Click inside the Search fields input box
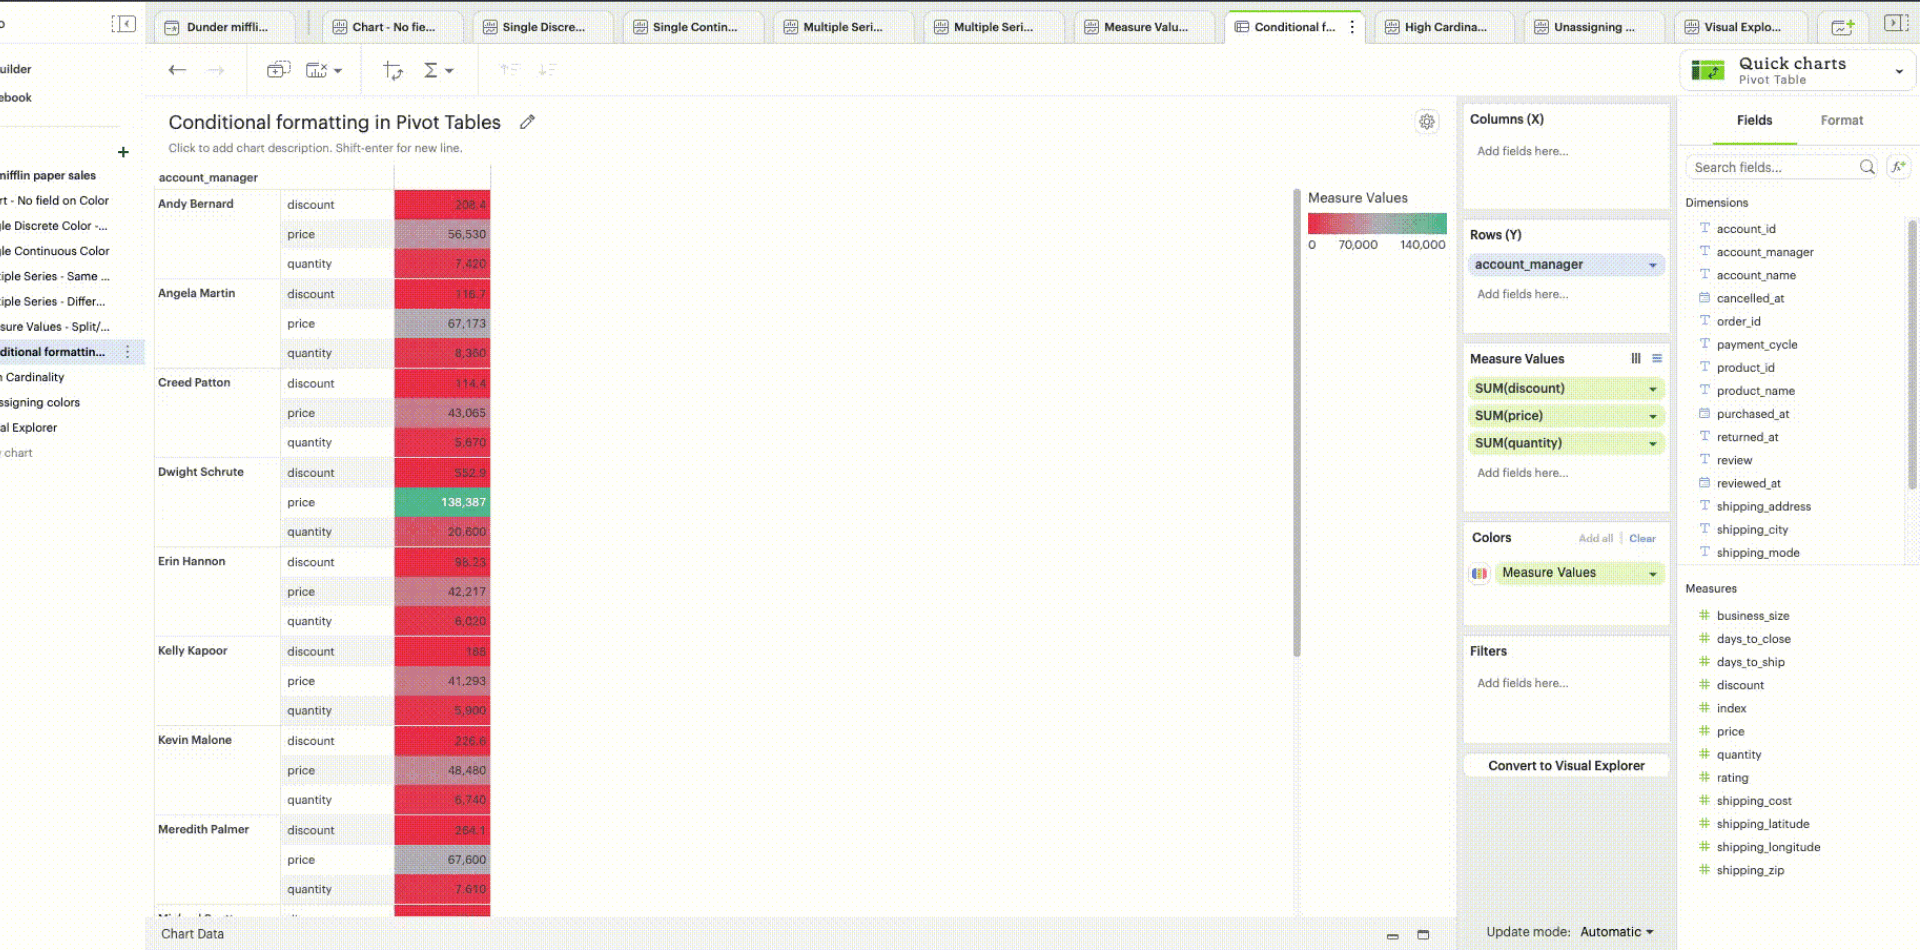The image size is (1920, 950). coord(1770,167)
